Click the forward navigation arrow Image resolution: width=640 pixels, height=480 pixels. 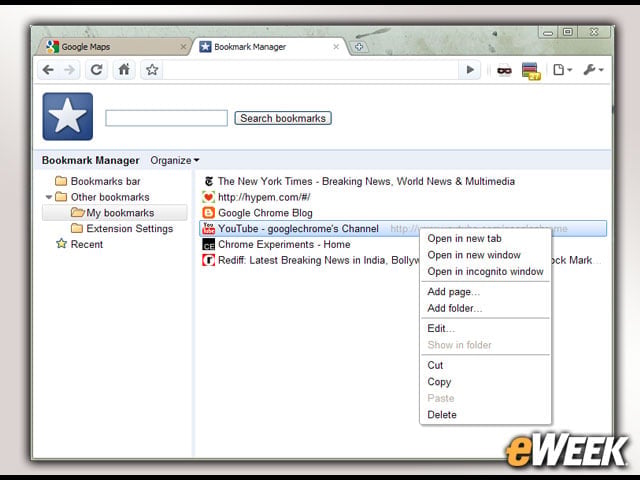pos(70,70)
